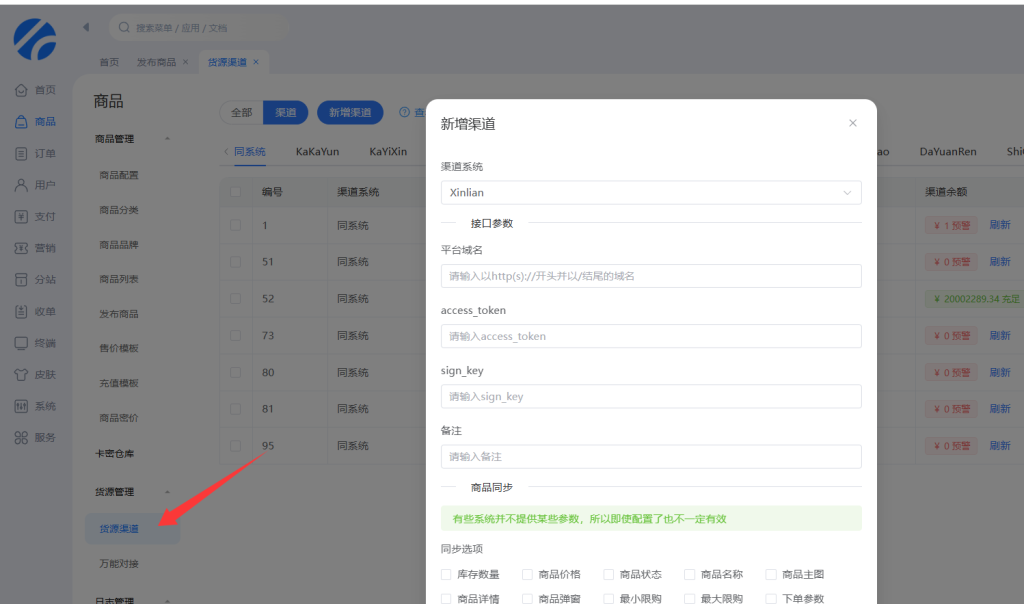Open the Payment section icon
Screen dimensions: 1024x604
(21, 216)
